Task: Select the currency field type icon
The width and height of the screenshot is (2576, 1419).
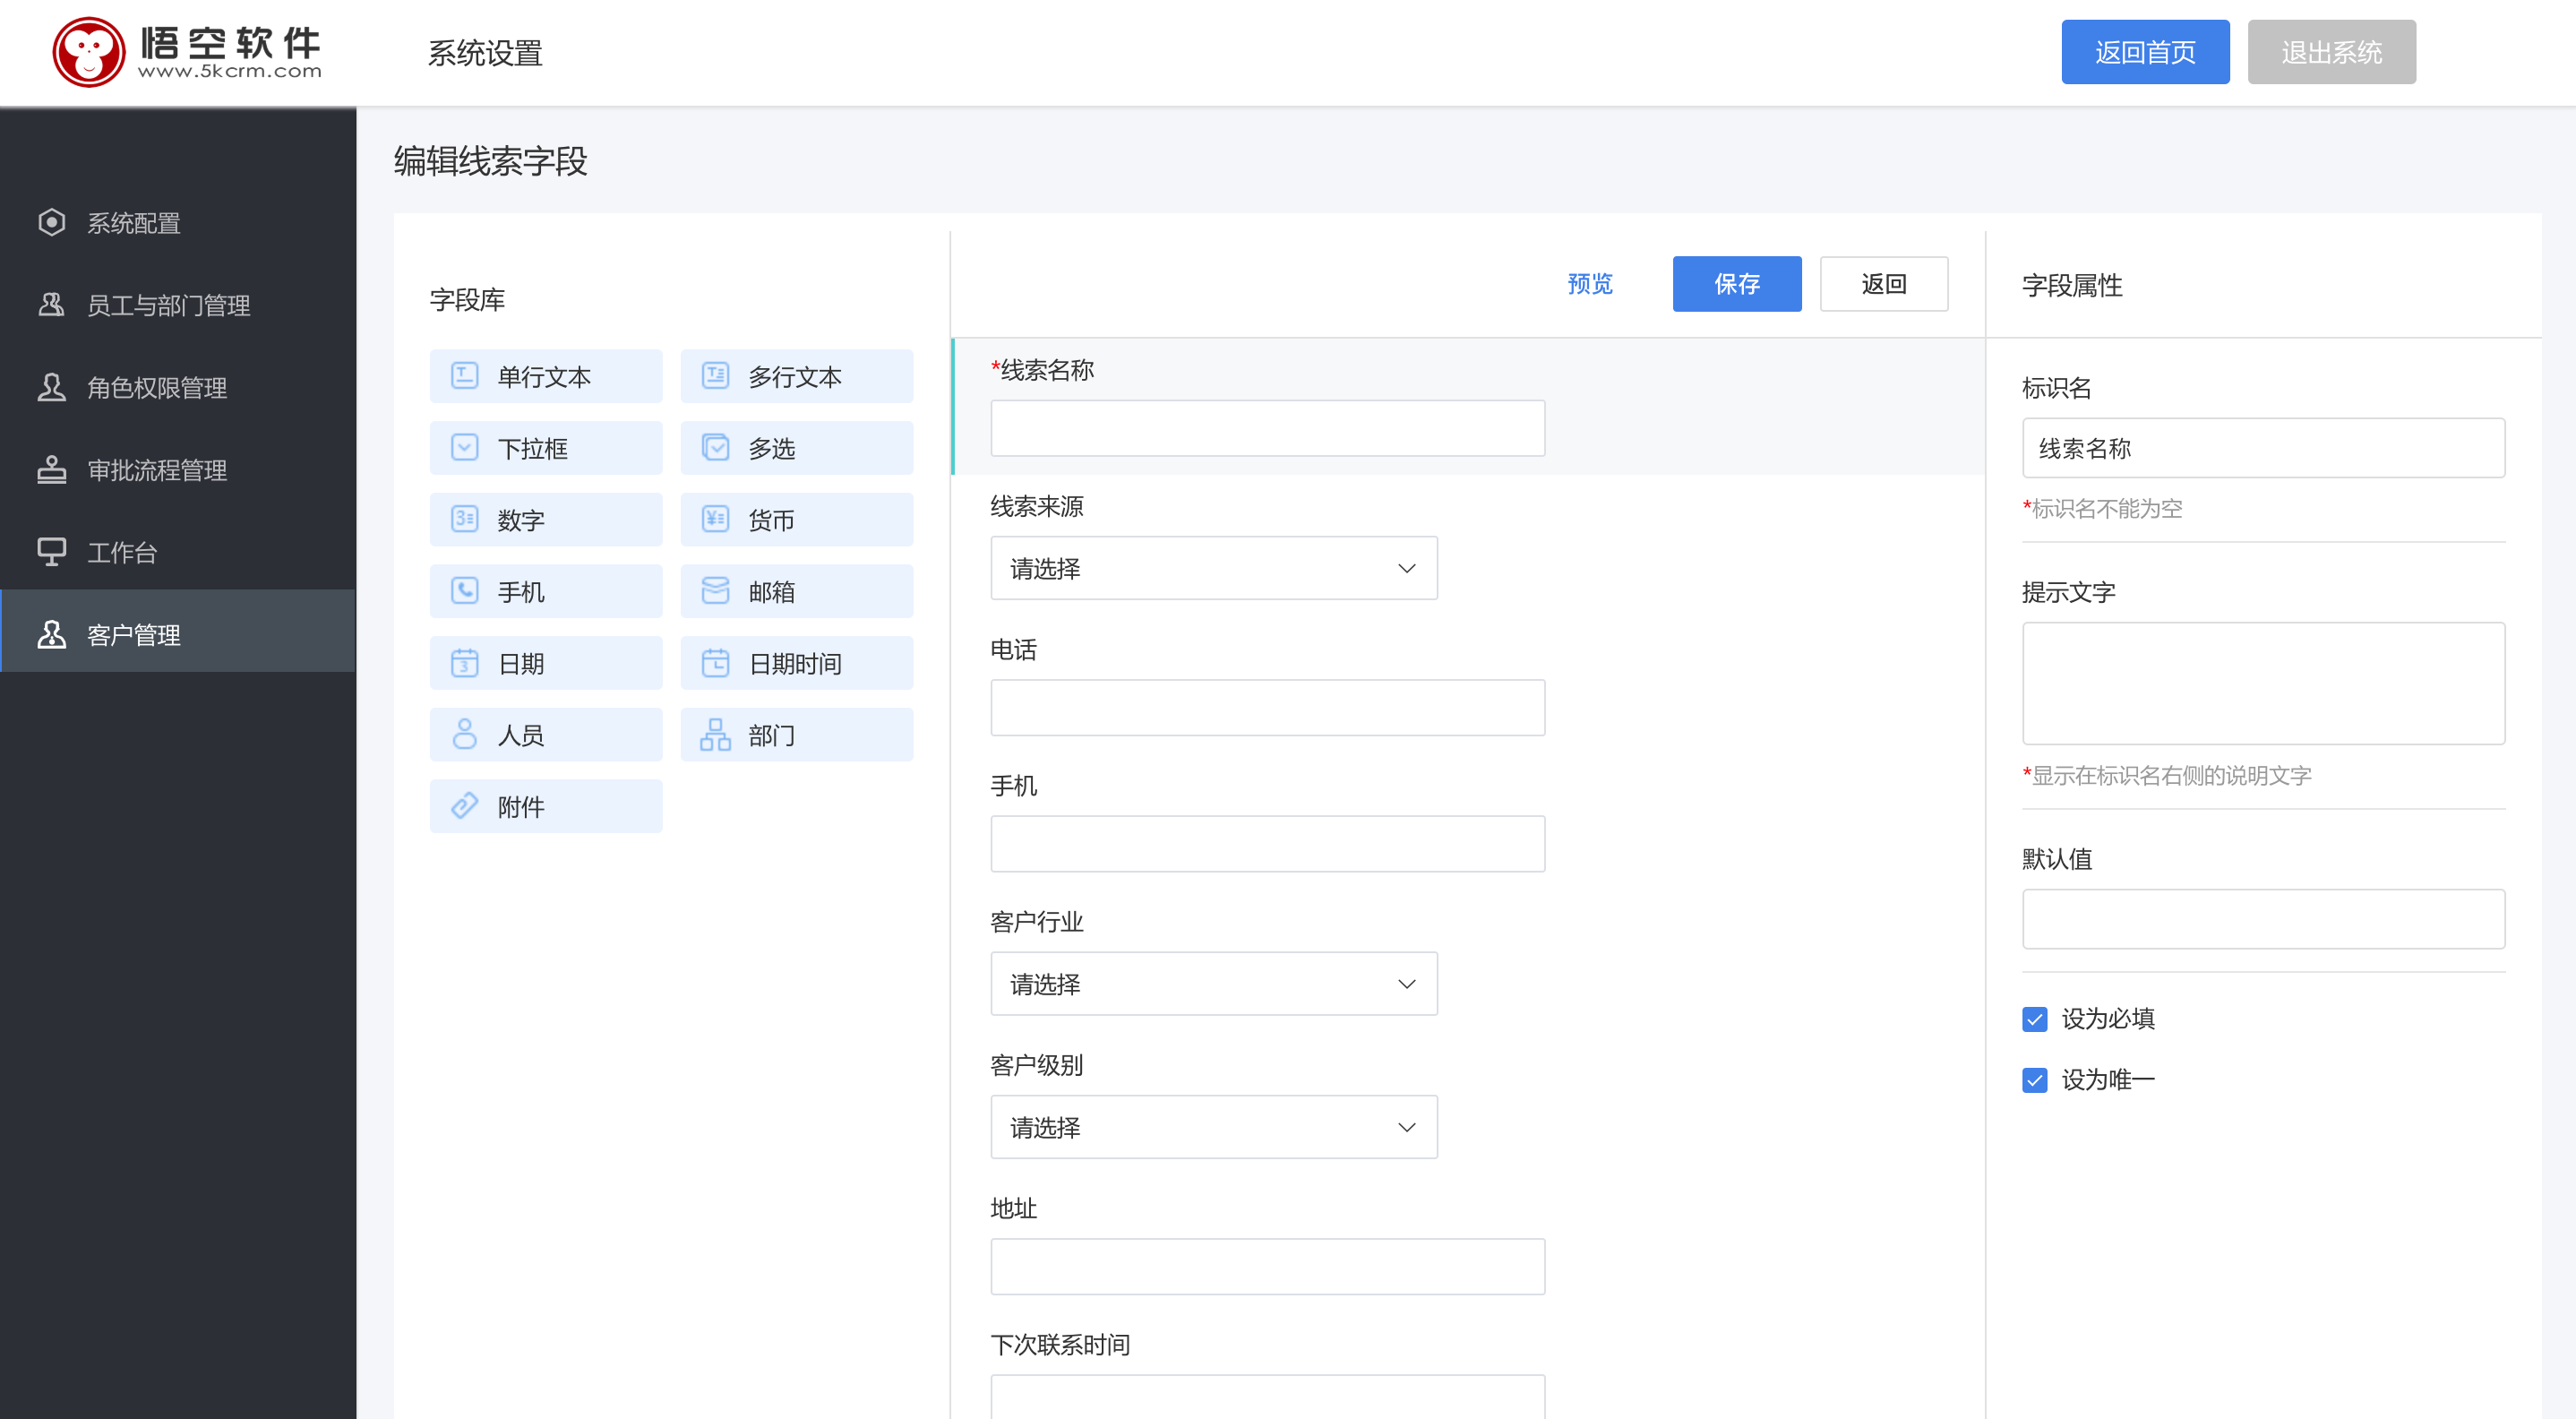Action: tap(715, 519)
